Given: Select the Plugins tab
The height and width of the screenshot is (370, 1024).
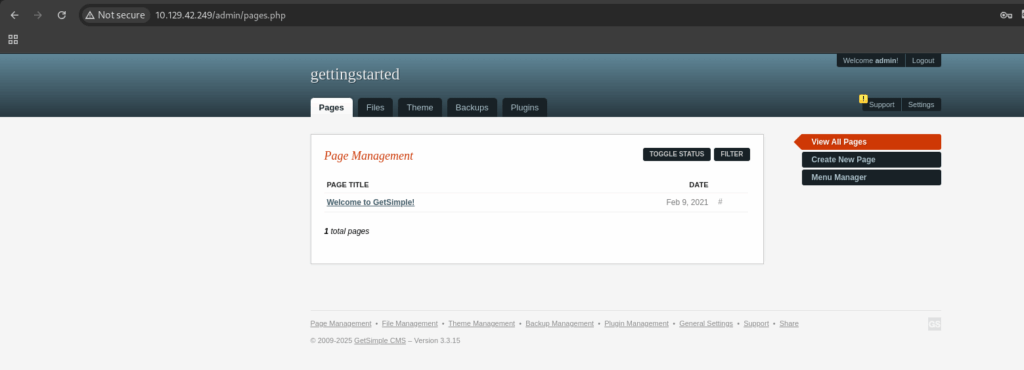Looking at the screenshot, I should pos(524,108).
